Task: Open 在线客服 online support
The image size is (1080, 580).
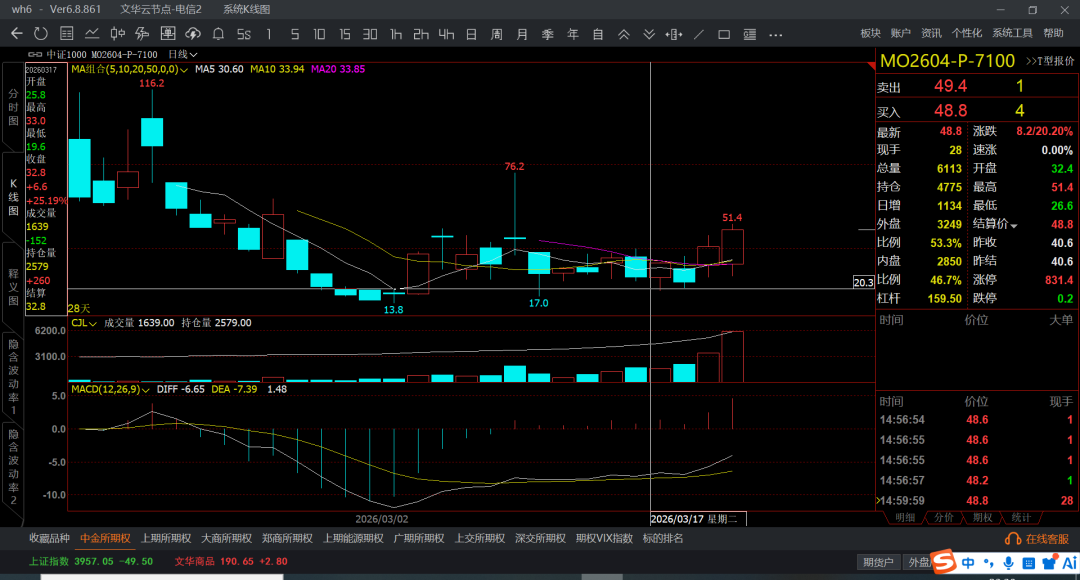Action: pos(1037,539)
